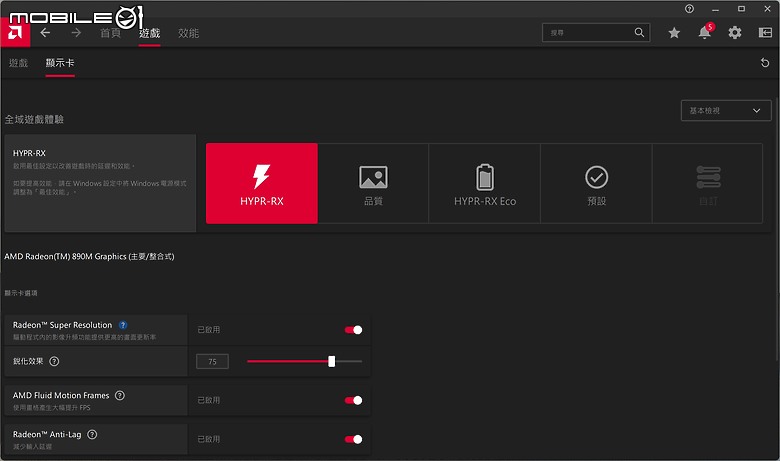Open notifications bell icon
The width and height of the screenshot is (780, 461).
[x=705, y=32]
